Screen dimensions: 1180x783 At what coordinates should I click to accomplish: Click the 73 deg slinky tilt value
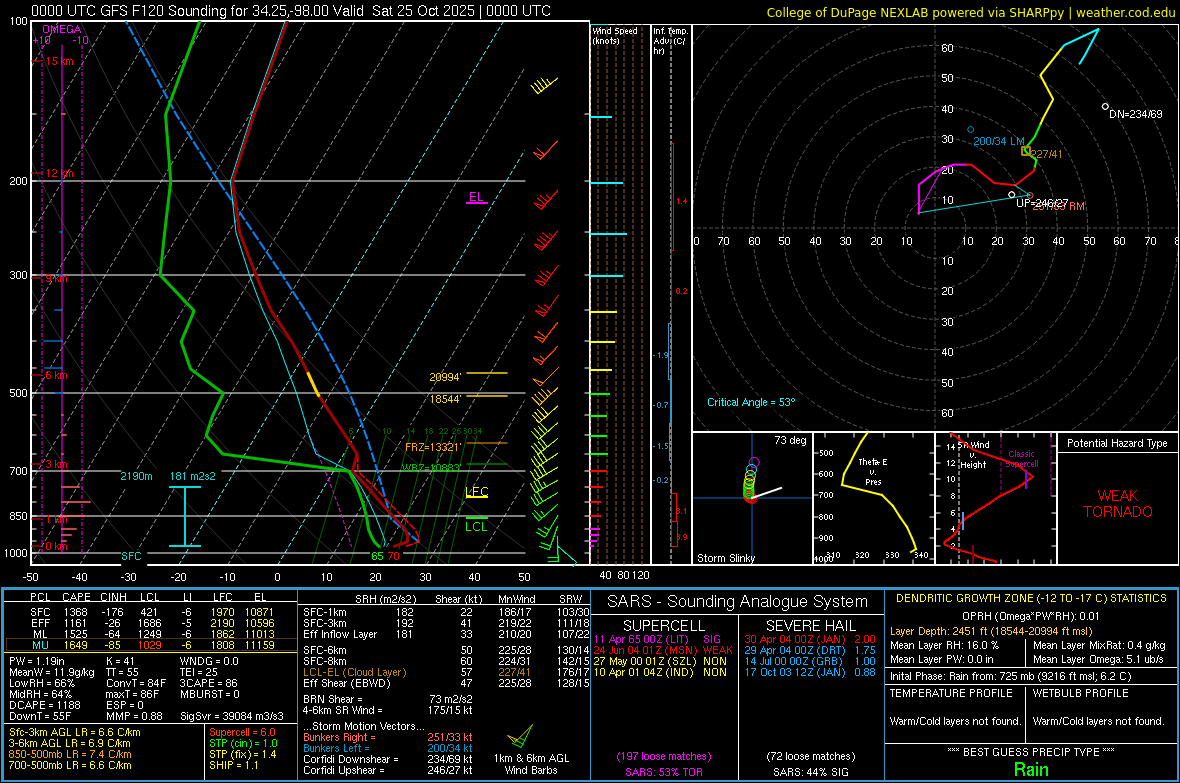coord(790,440)
